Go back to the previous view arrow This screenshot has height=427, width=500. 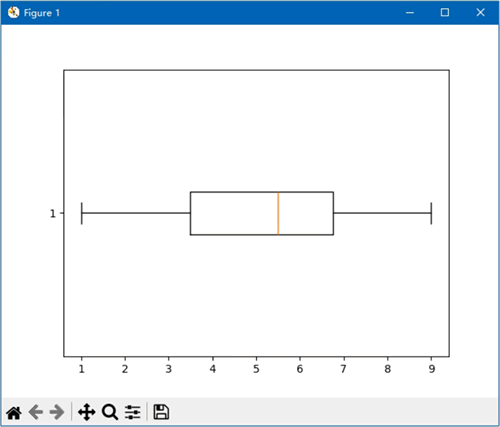click(x=36, y=412)
